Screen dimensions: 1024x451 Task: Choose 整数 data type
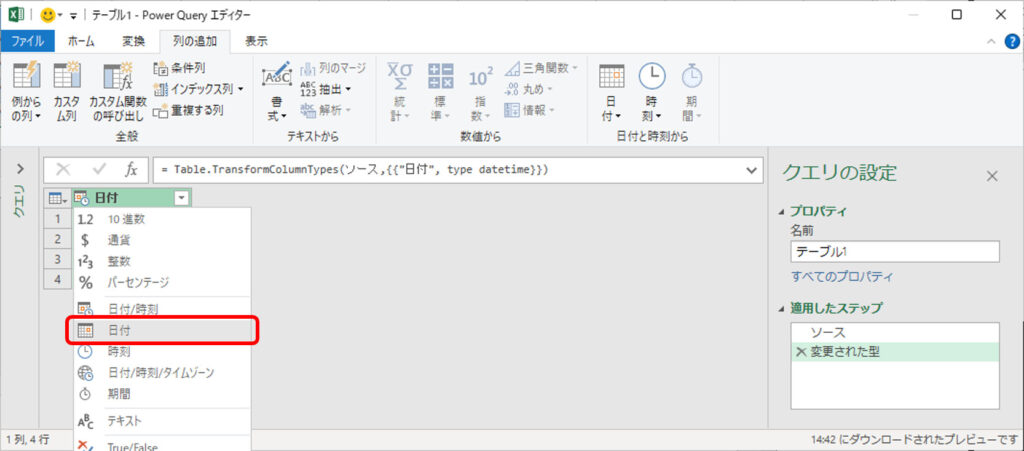pos(162,261)
